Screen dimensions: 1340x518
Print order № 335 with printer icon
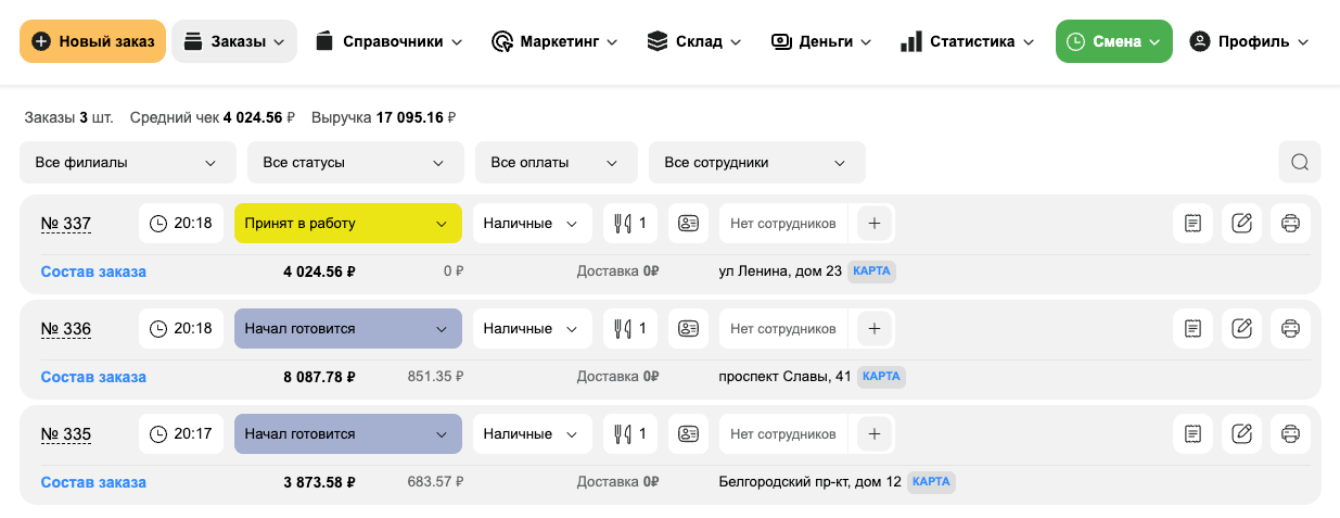[1291, 434]
